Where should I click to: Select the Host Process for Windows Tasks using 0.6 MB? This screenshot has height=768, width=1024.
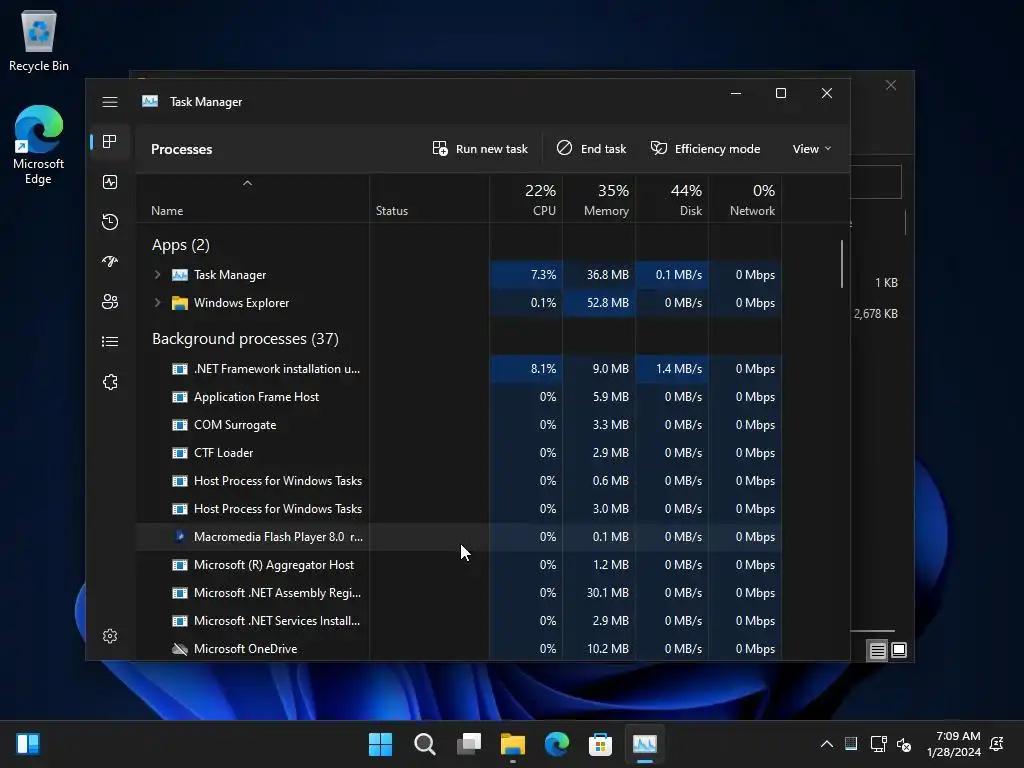coord(458,481)
